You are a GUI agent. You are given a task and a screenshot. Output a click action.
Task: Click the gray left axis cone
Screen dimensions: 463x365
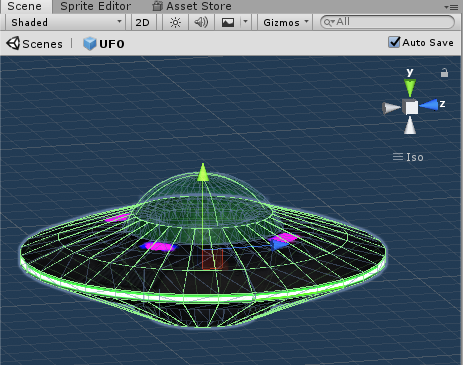click(x=391, y=108)
